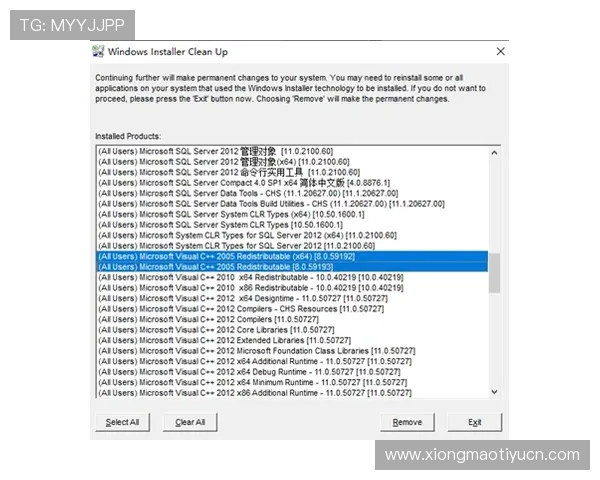
Task: Select SQL Server System CLR Types [10.50.1600.1] non-x64 row
Action: tap(292, 225)
